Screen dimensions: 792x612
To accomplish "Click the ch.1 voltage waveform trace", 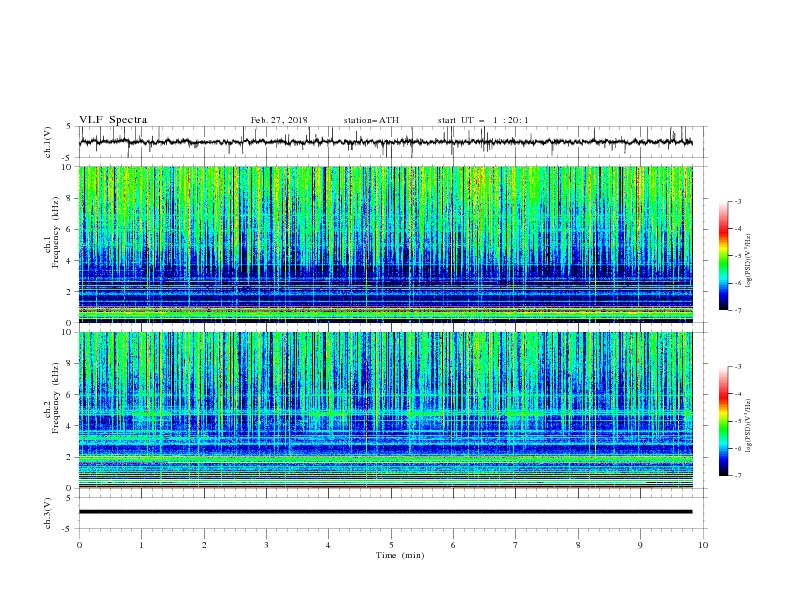I will [385, 142].
